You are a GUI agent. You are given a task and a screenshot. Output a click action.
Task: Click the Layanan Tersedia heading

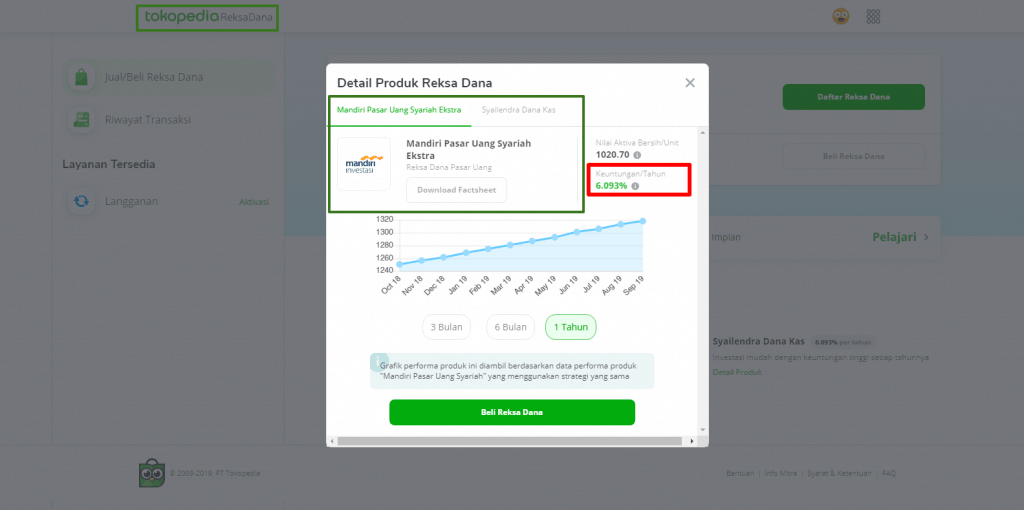tap(108, 164)
